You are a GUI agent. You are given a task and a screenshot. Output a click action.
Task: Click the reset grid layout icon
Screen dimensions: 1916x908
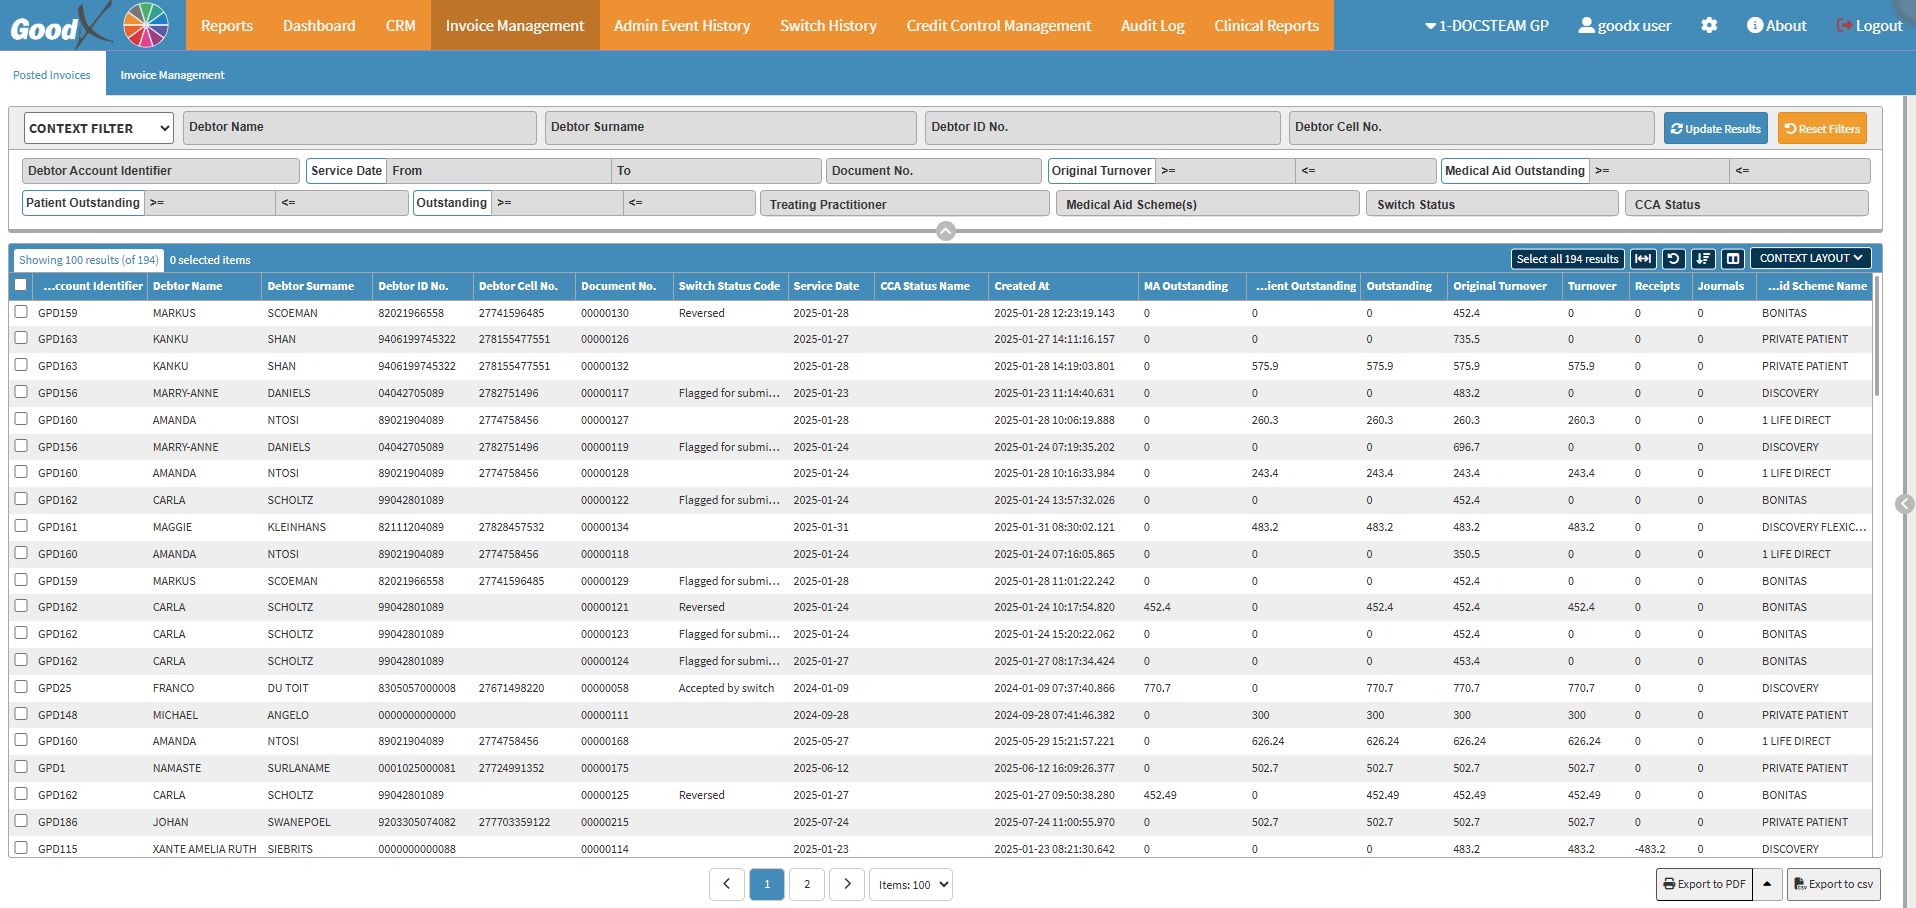click(x=1673, y=259)
